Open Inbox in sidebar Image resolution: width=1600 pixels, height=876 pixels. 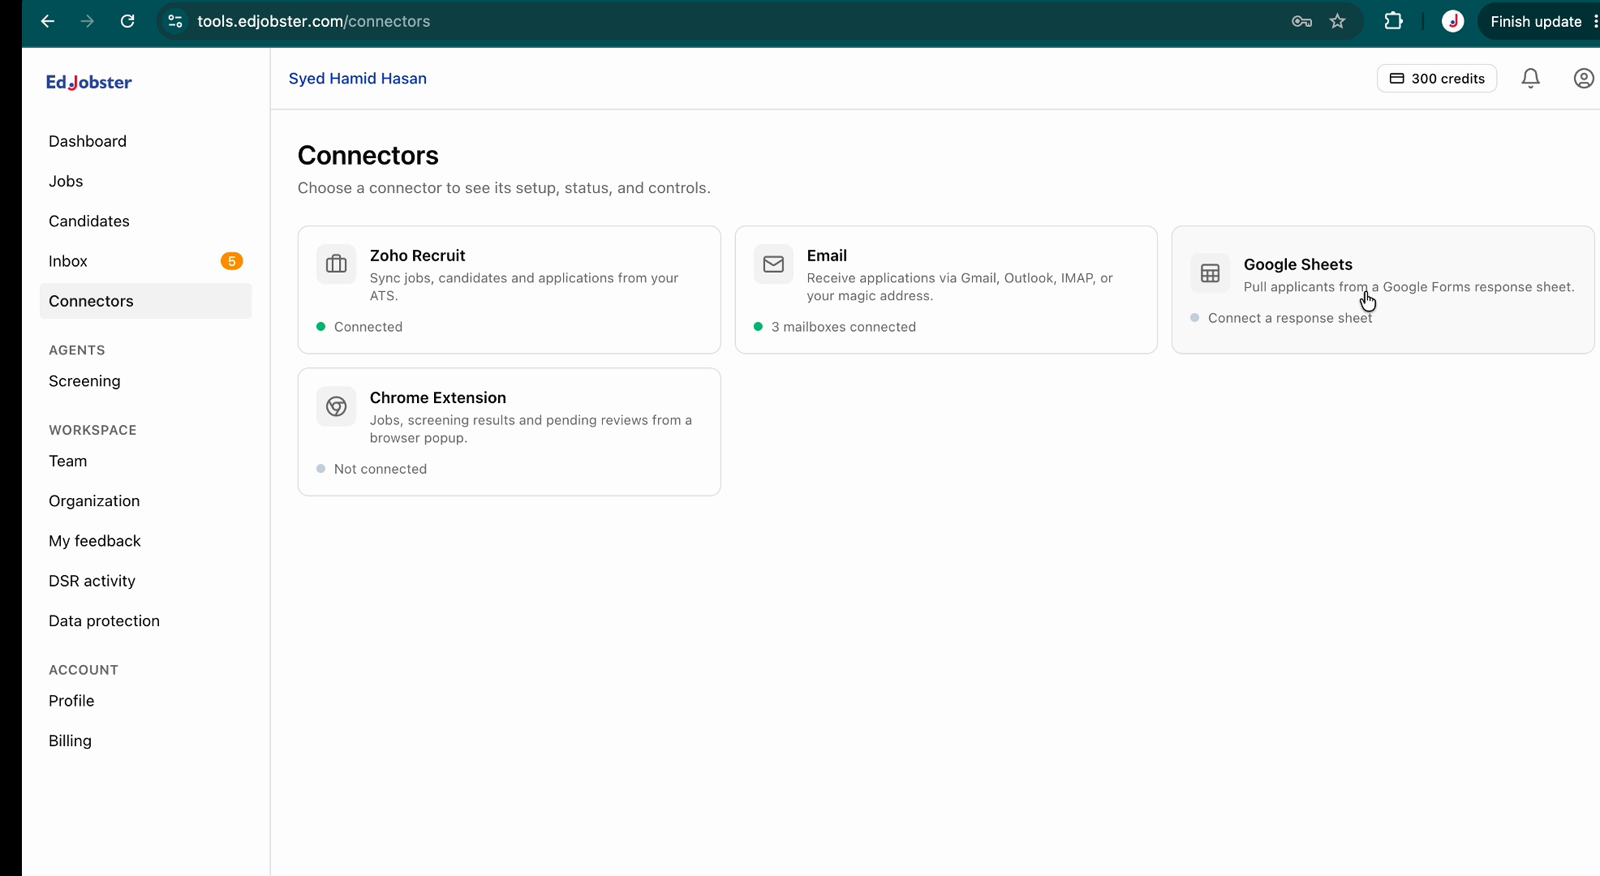tap(146, 261)
